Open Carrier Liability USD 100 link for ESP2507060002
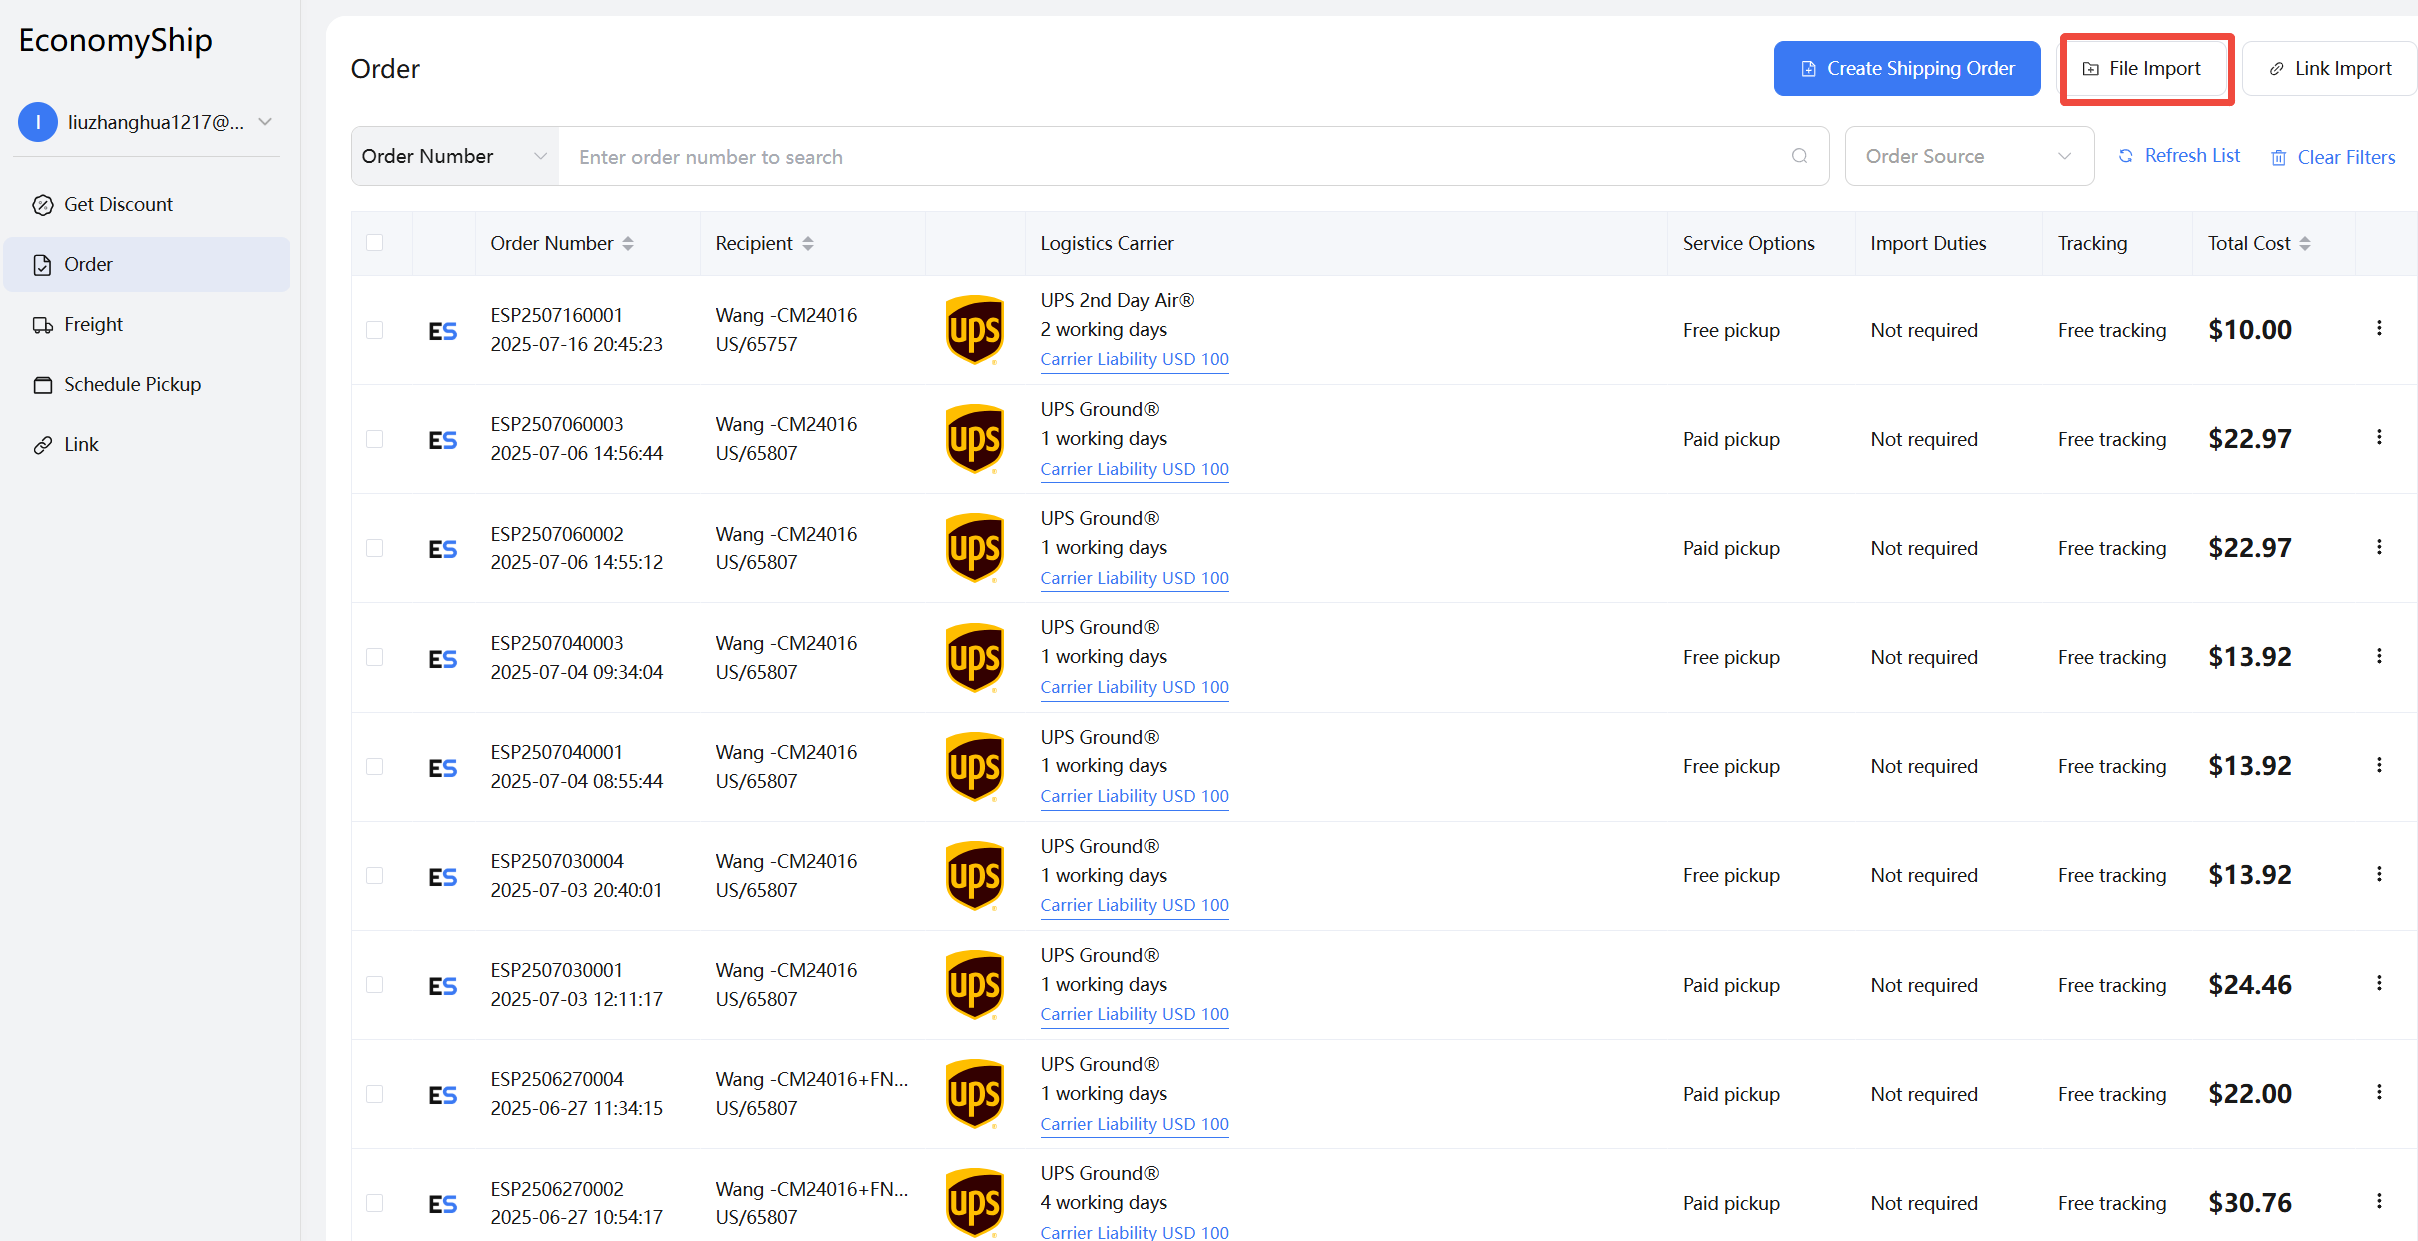This screenshot has width=2418, height=1241. pyautogui.click(x=1134, y=578)
